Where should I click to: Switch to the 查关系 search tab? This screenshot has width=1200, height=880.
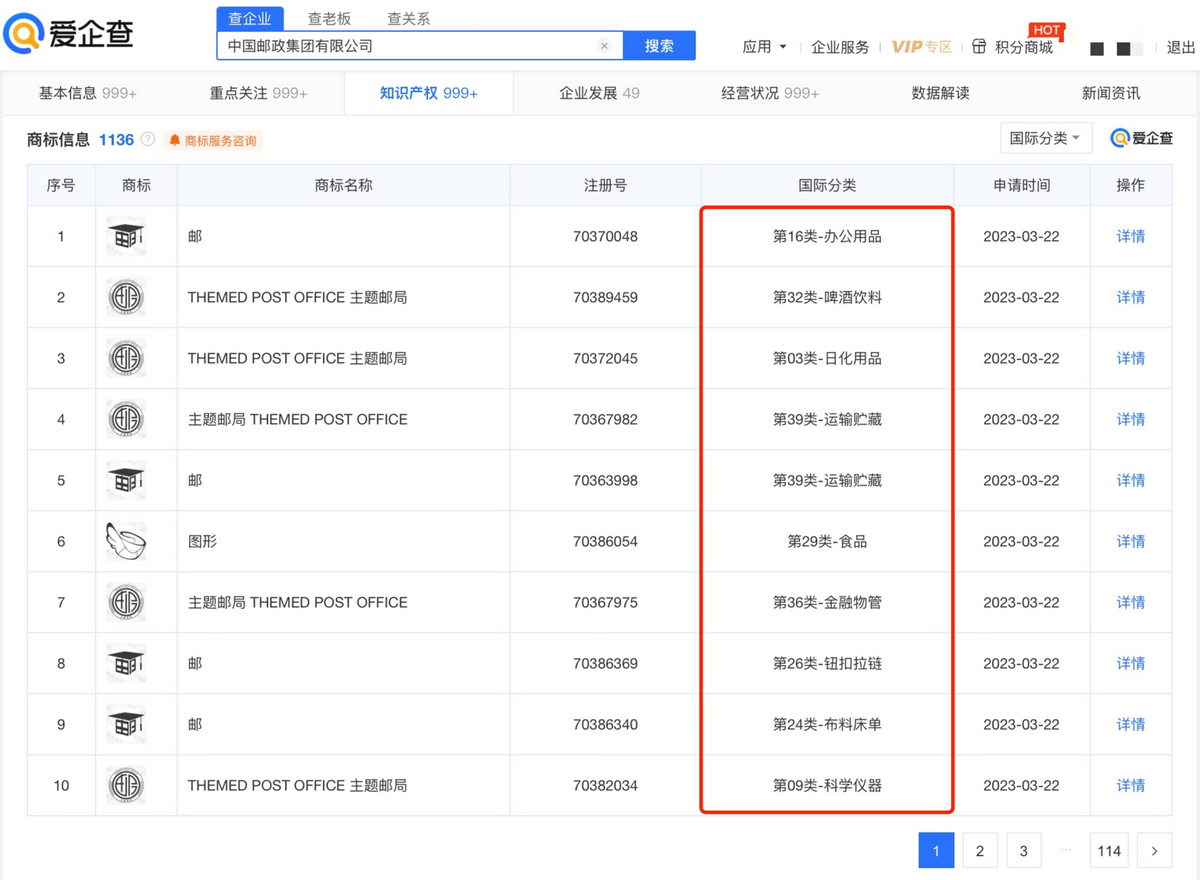click(408, 19)
